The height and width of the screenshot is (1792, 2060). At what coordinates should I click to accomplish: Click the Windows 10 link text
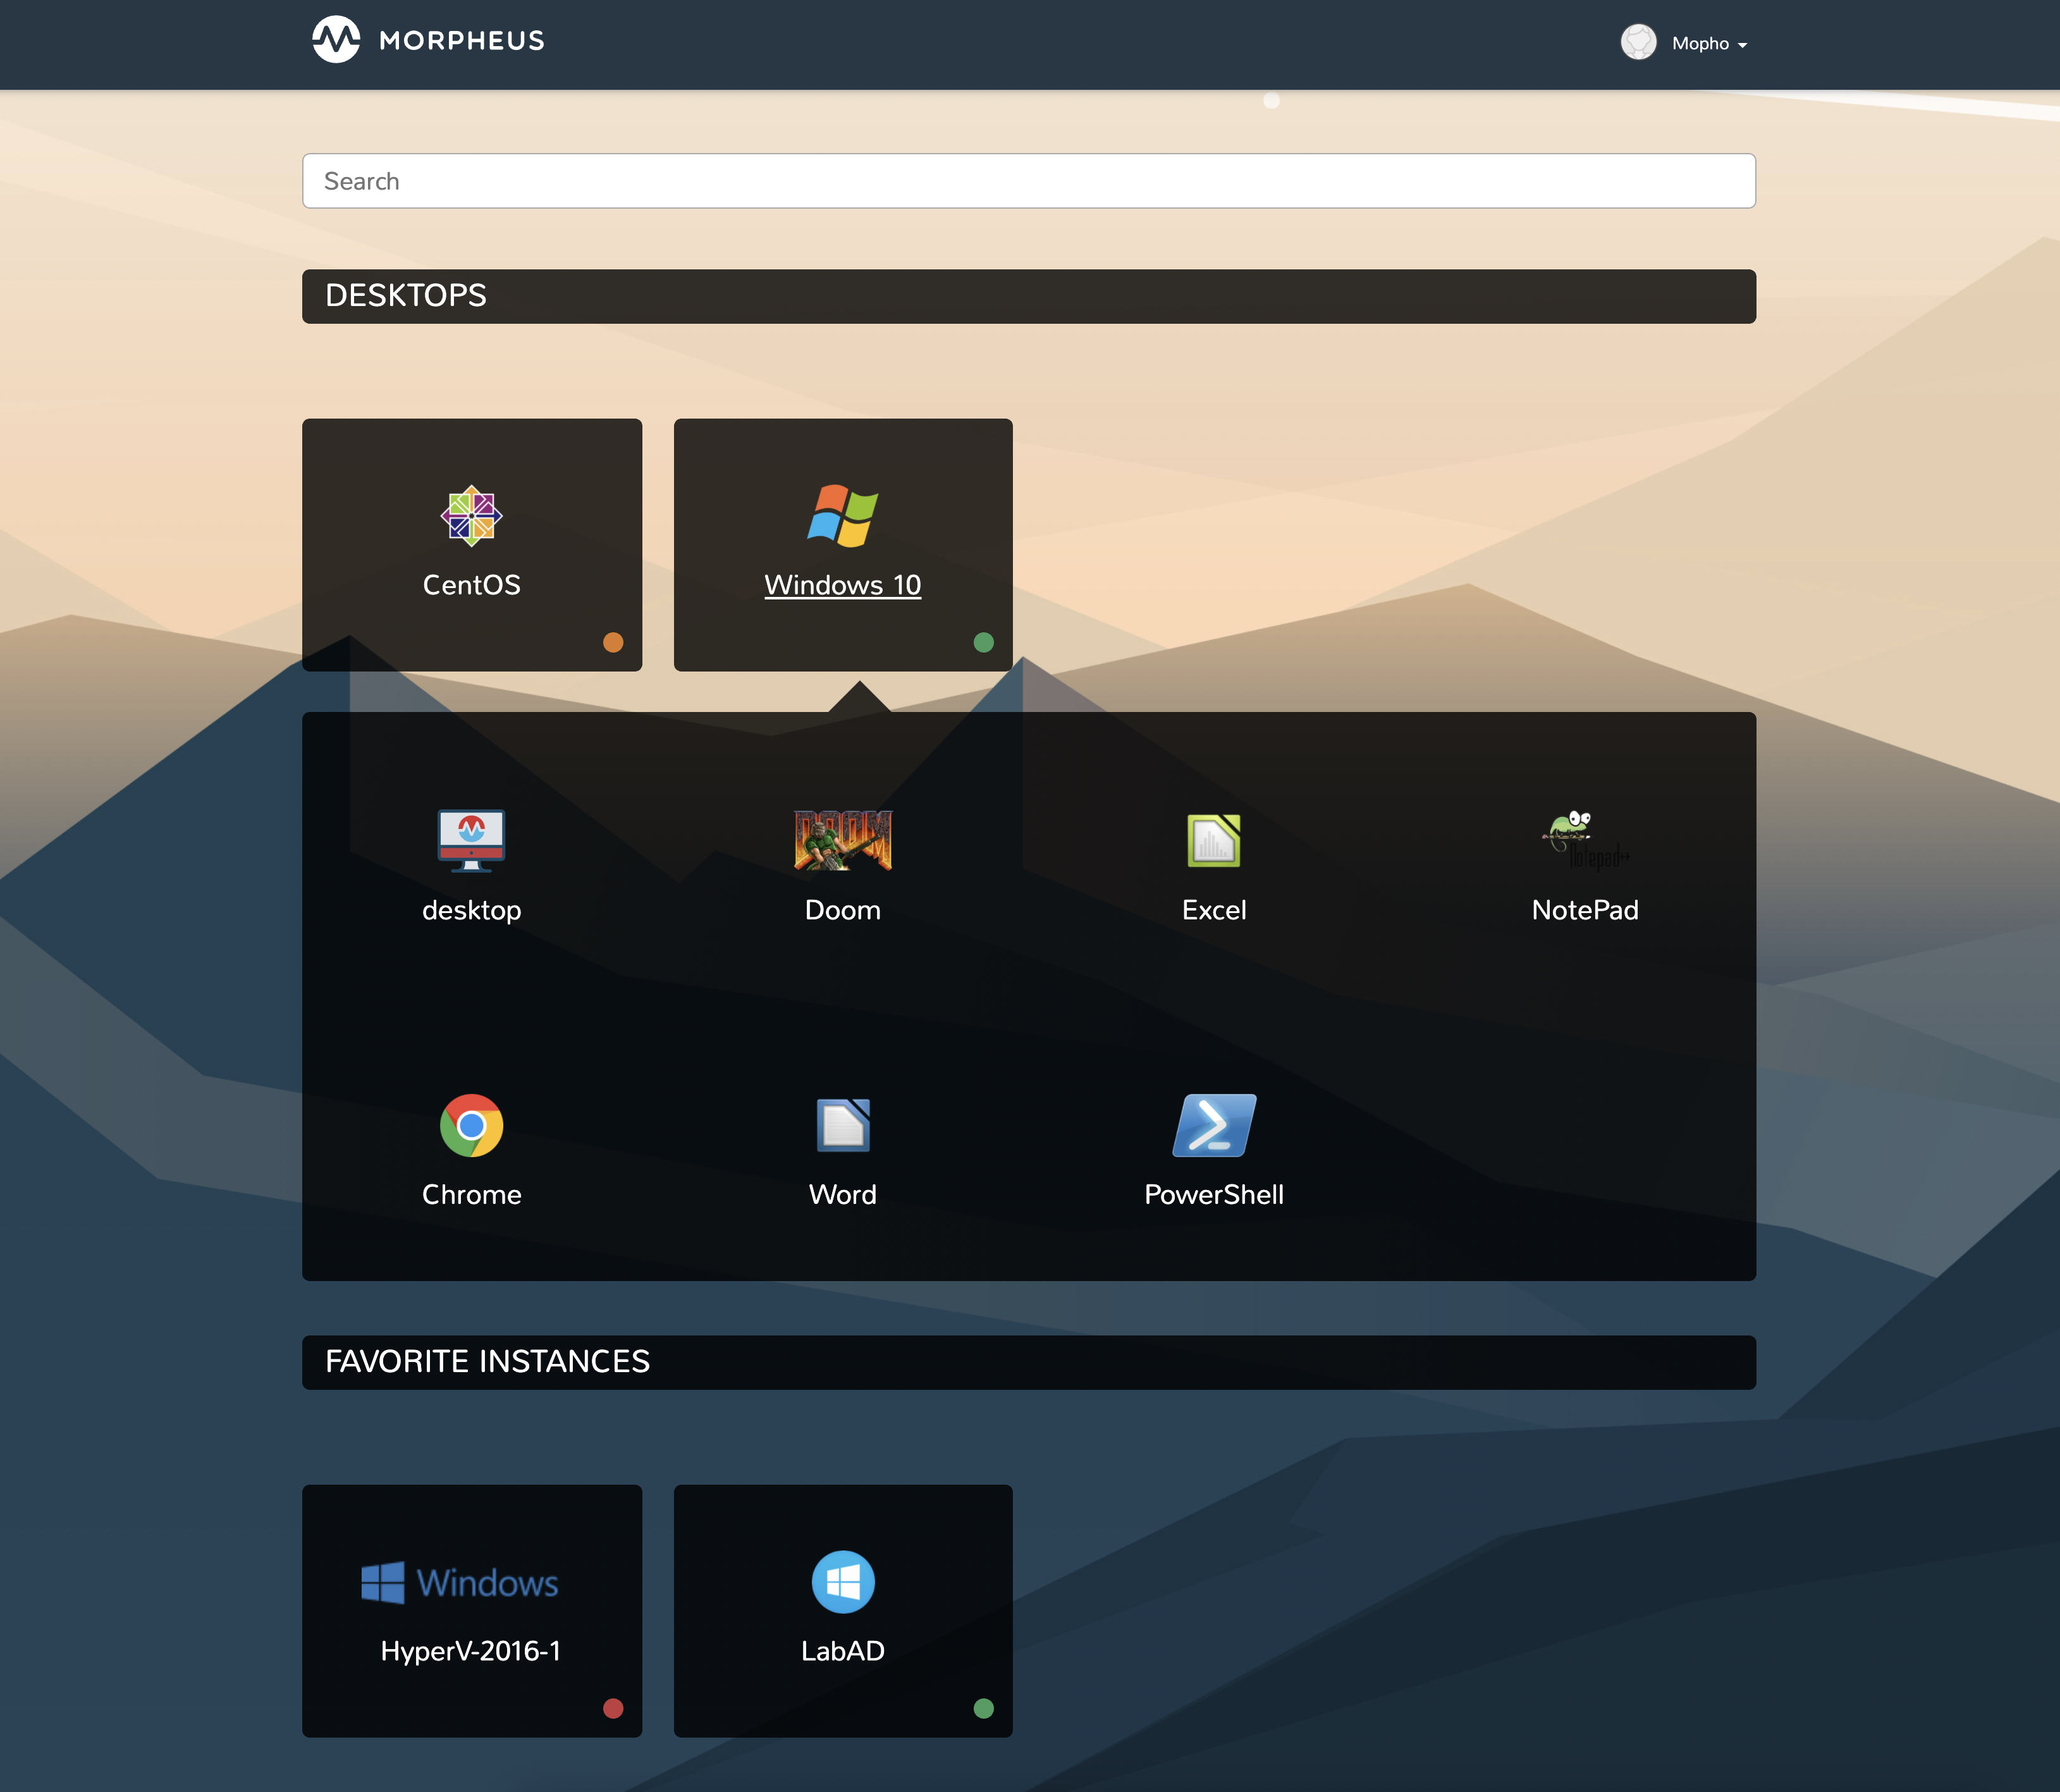point(842,585)
